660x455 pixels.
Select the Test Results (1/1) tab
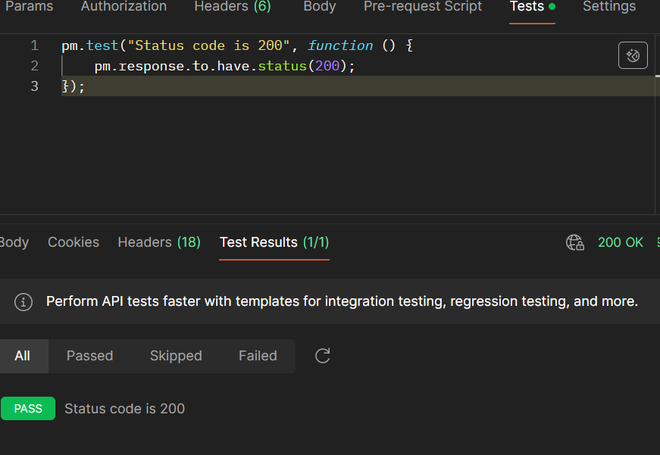(x=274, y=242)
